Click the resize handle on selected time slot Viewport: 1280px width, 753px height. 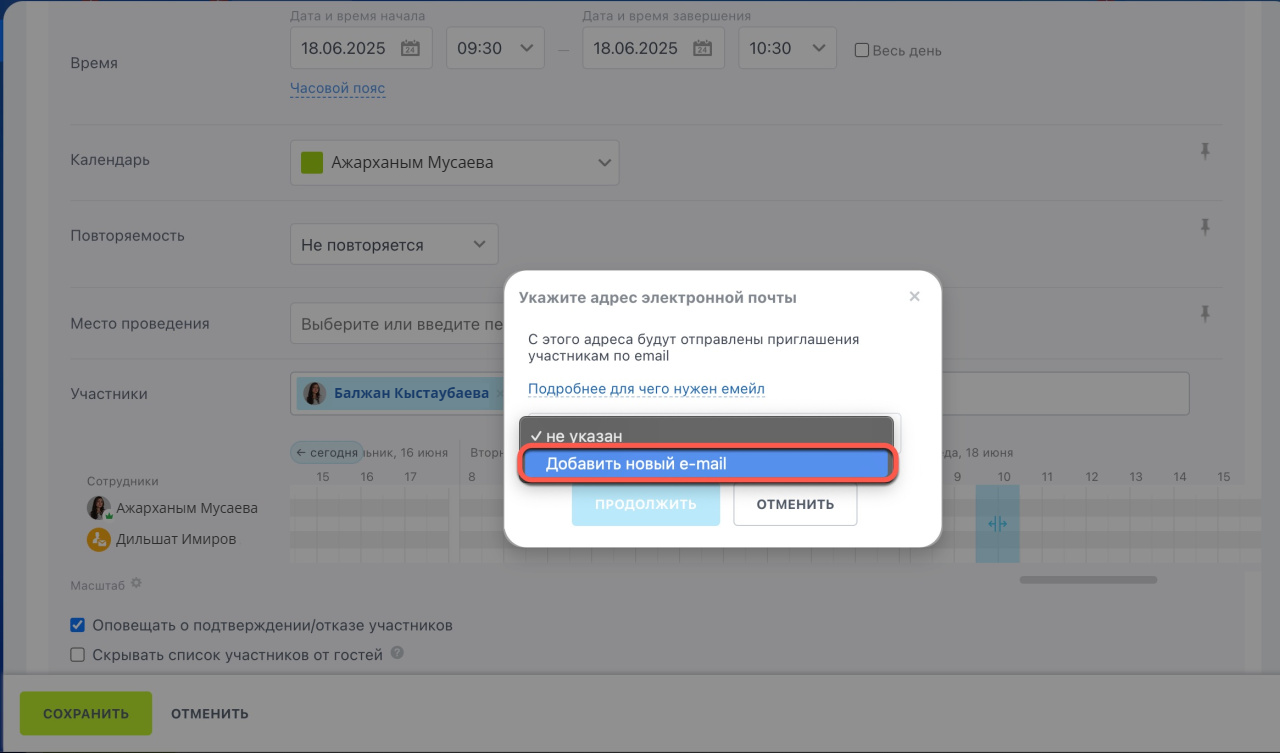997,524
